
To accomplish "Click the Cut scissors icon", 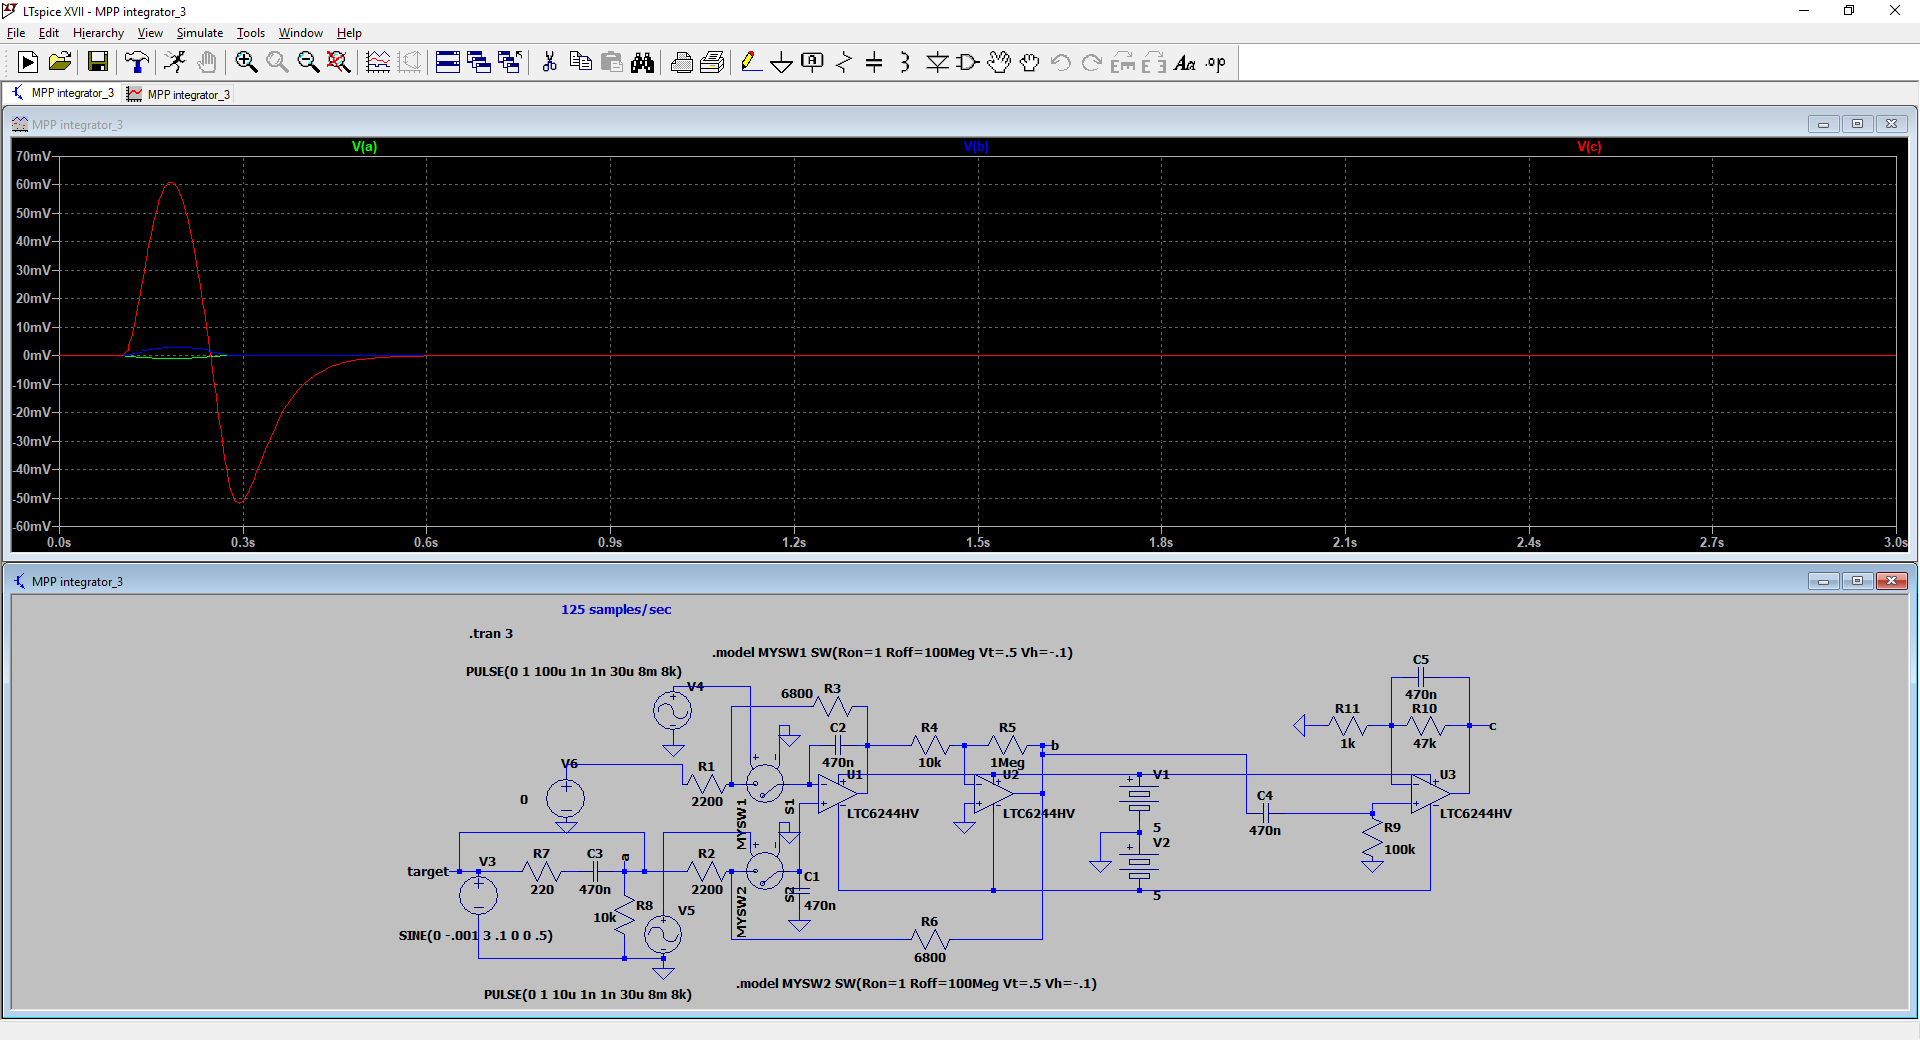I will point(549,63).
